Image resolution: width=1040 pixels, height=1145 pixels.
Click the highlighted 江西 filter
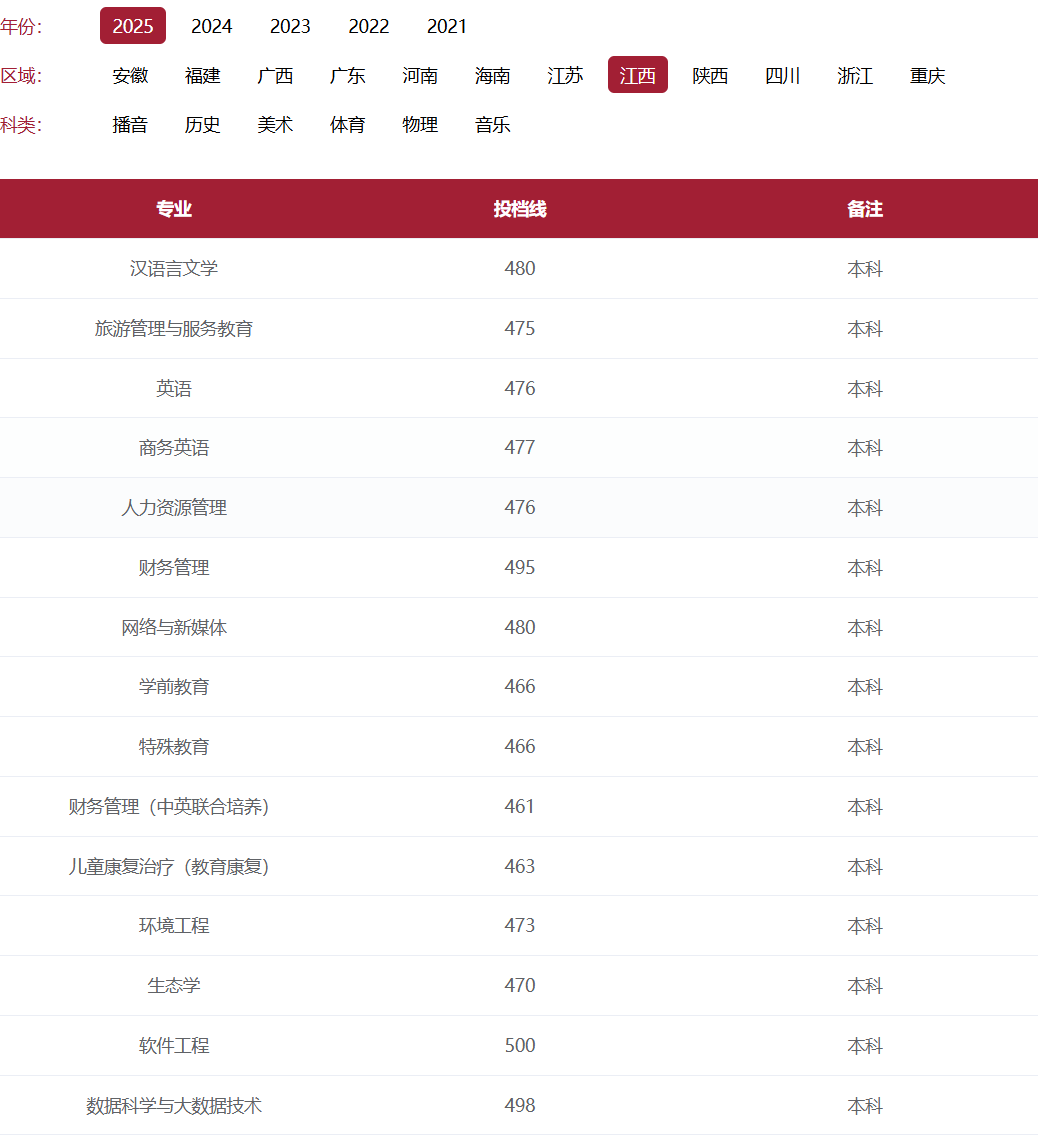637,75
